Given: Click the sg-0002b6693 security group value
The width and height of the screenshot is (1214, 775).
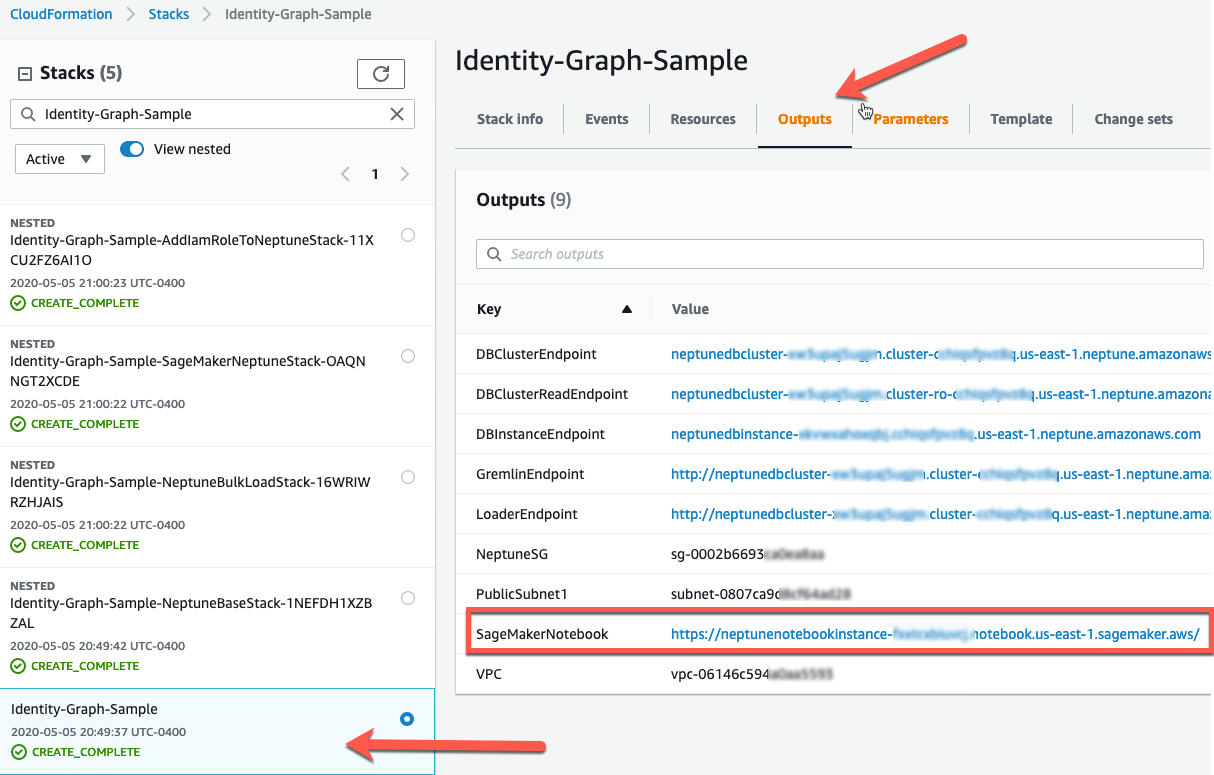Looking at the screenshot, I should (747, 554).
